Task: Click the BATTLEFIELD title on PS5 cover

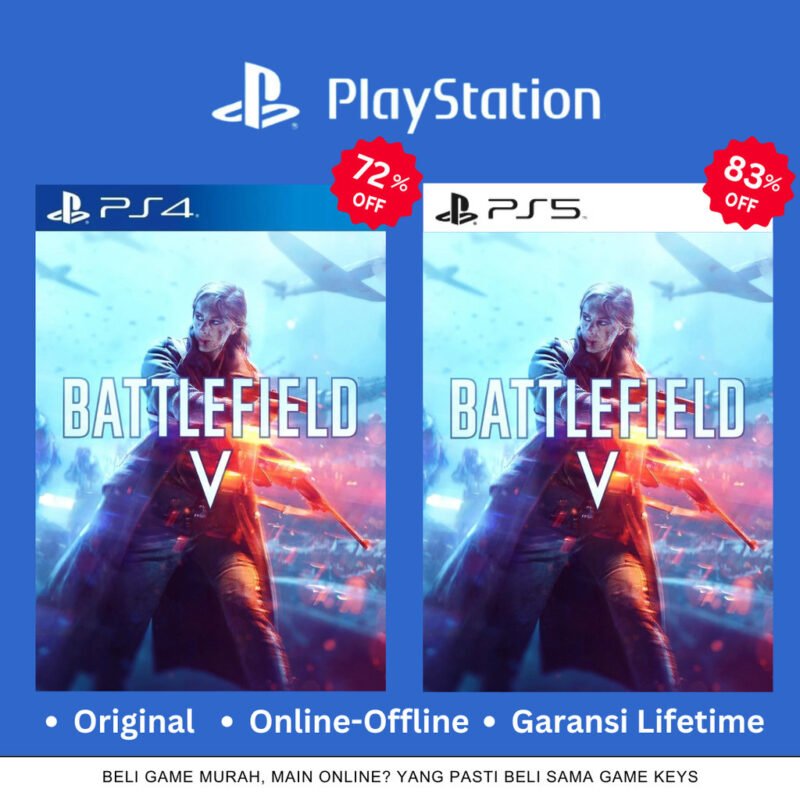Action: tap(597, 408)
